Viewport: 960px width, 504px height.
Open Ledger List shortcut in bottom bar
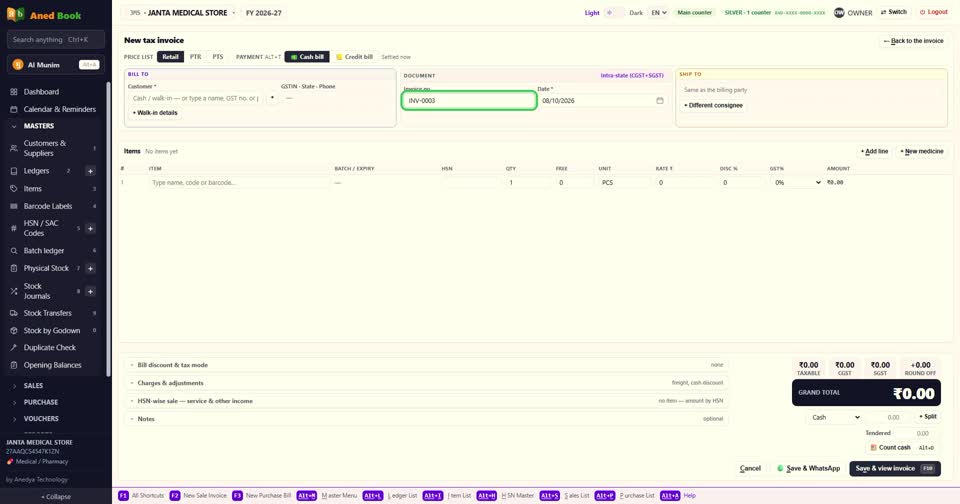point(390,495)
